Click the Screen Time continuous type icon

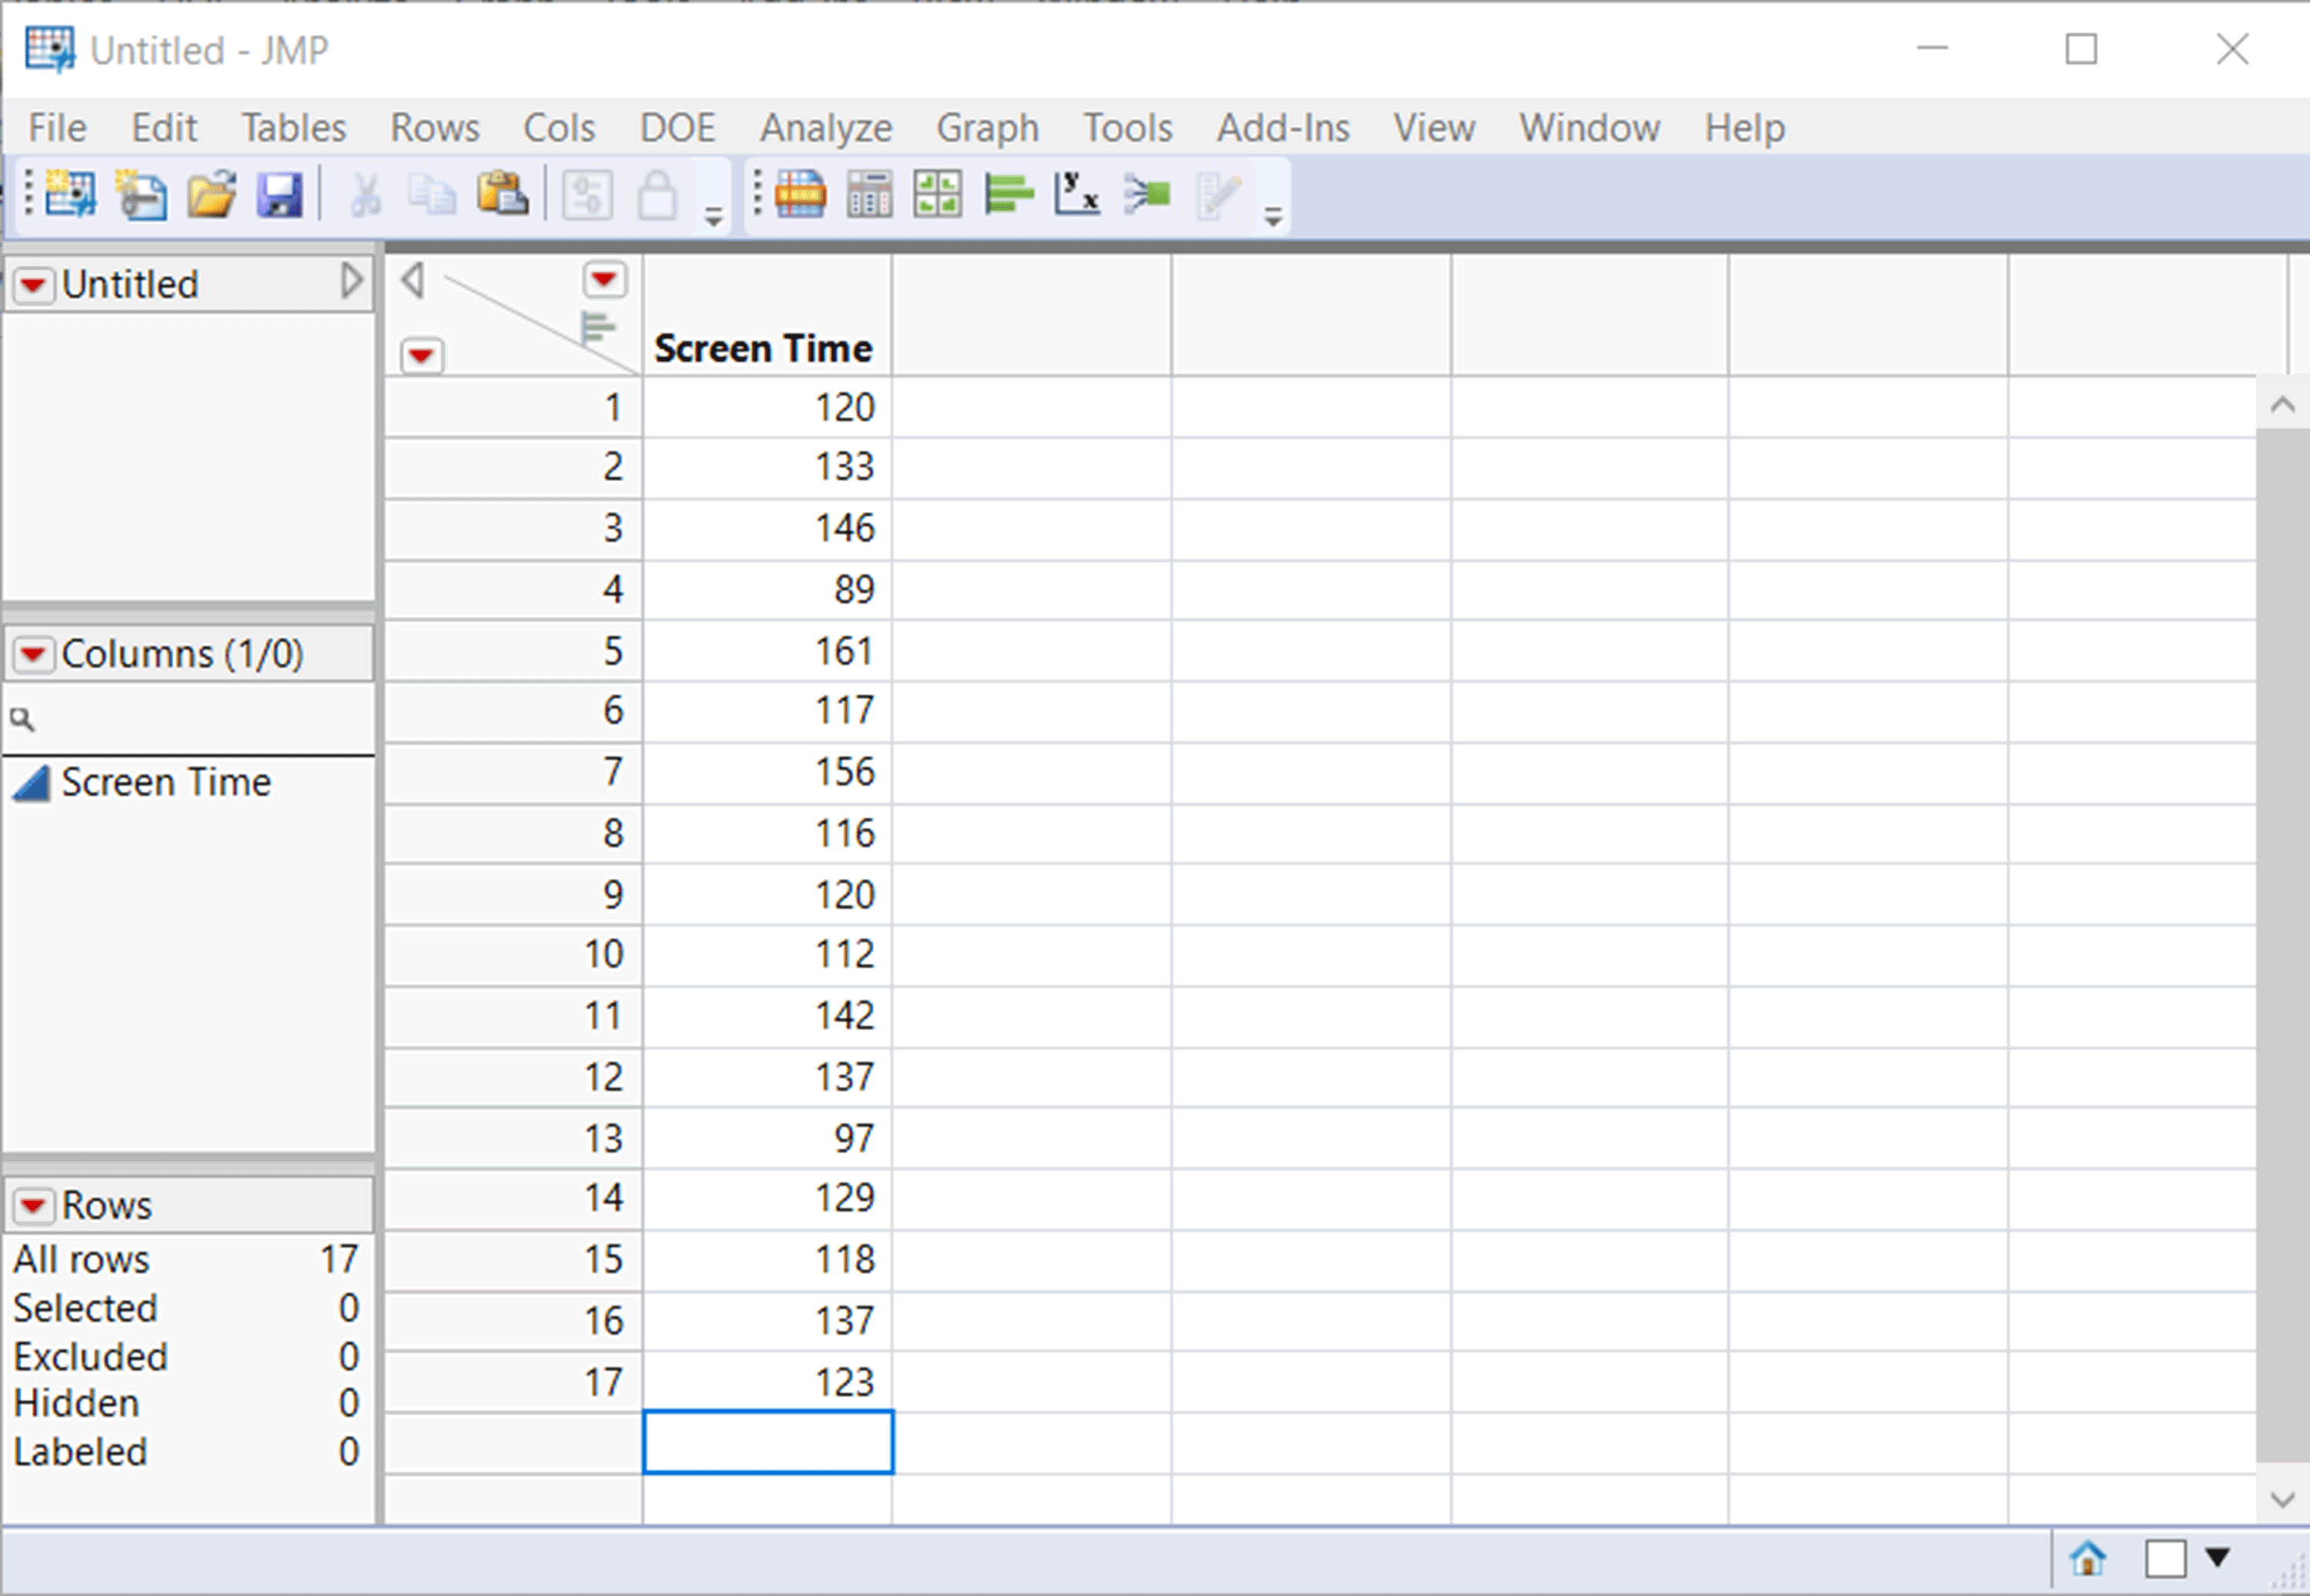31,784
